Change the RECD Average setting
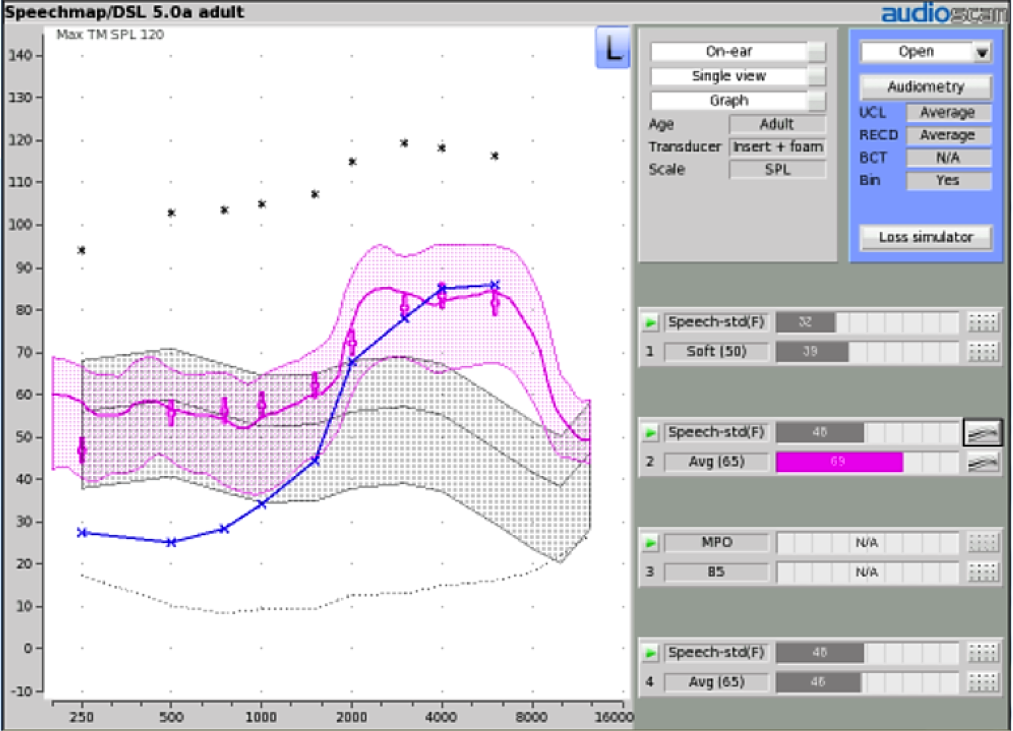Viewport: 1013px width, 731px height. [x=948, y=135]
